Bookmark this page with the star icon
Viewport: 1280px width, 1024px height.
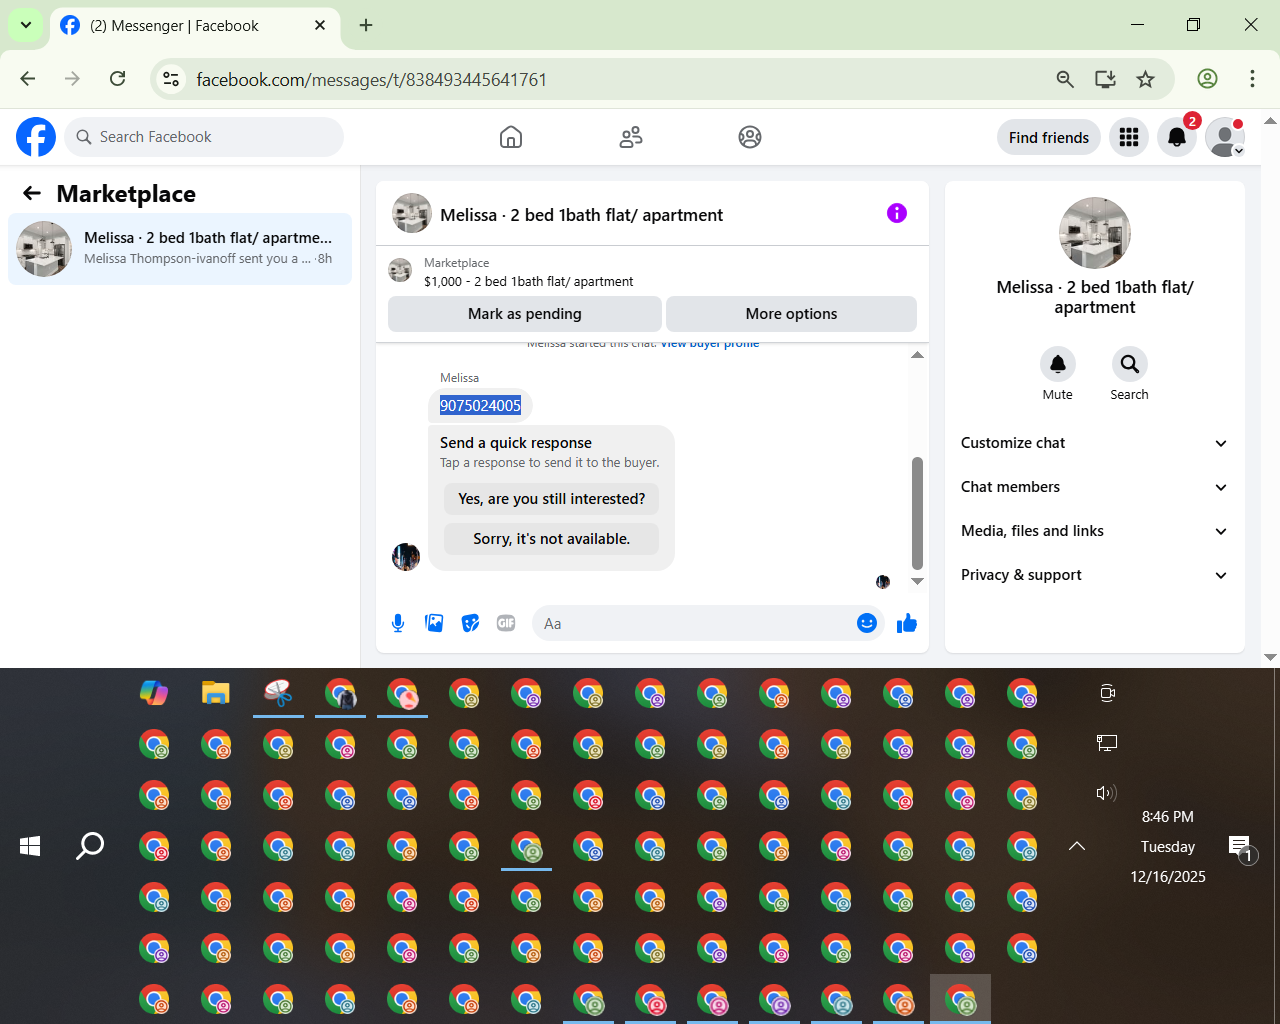(1146, 79)
